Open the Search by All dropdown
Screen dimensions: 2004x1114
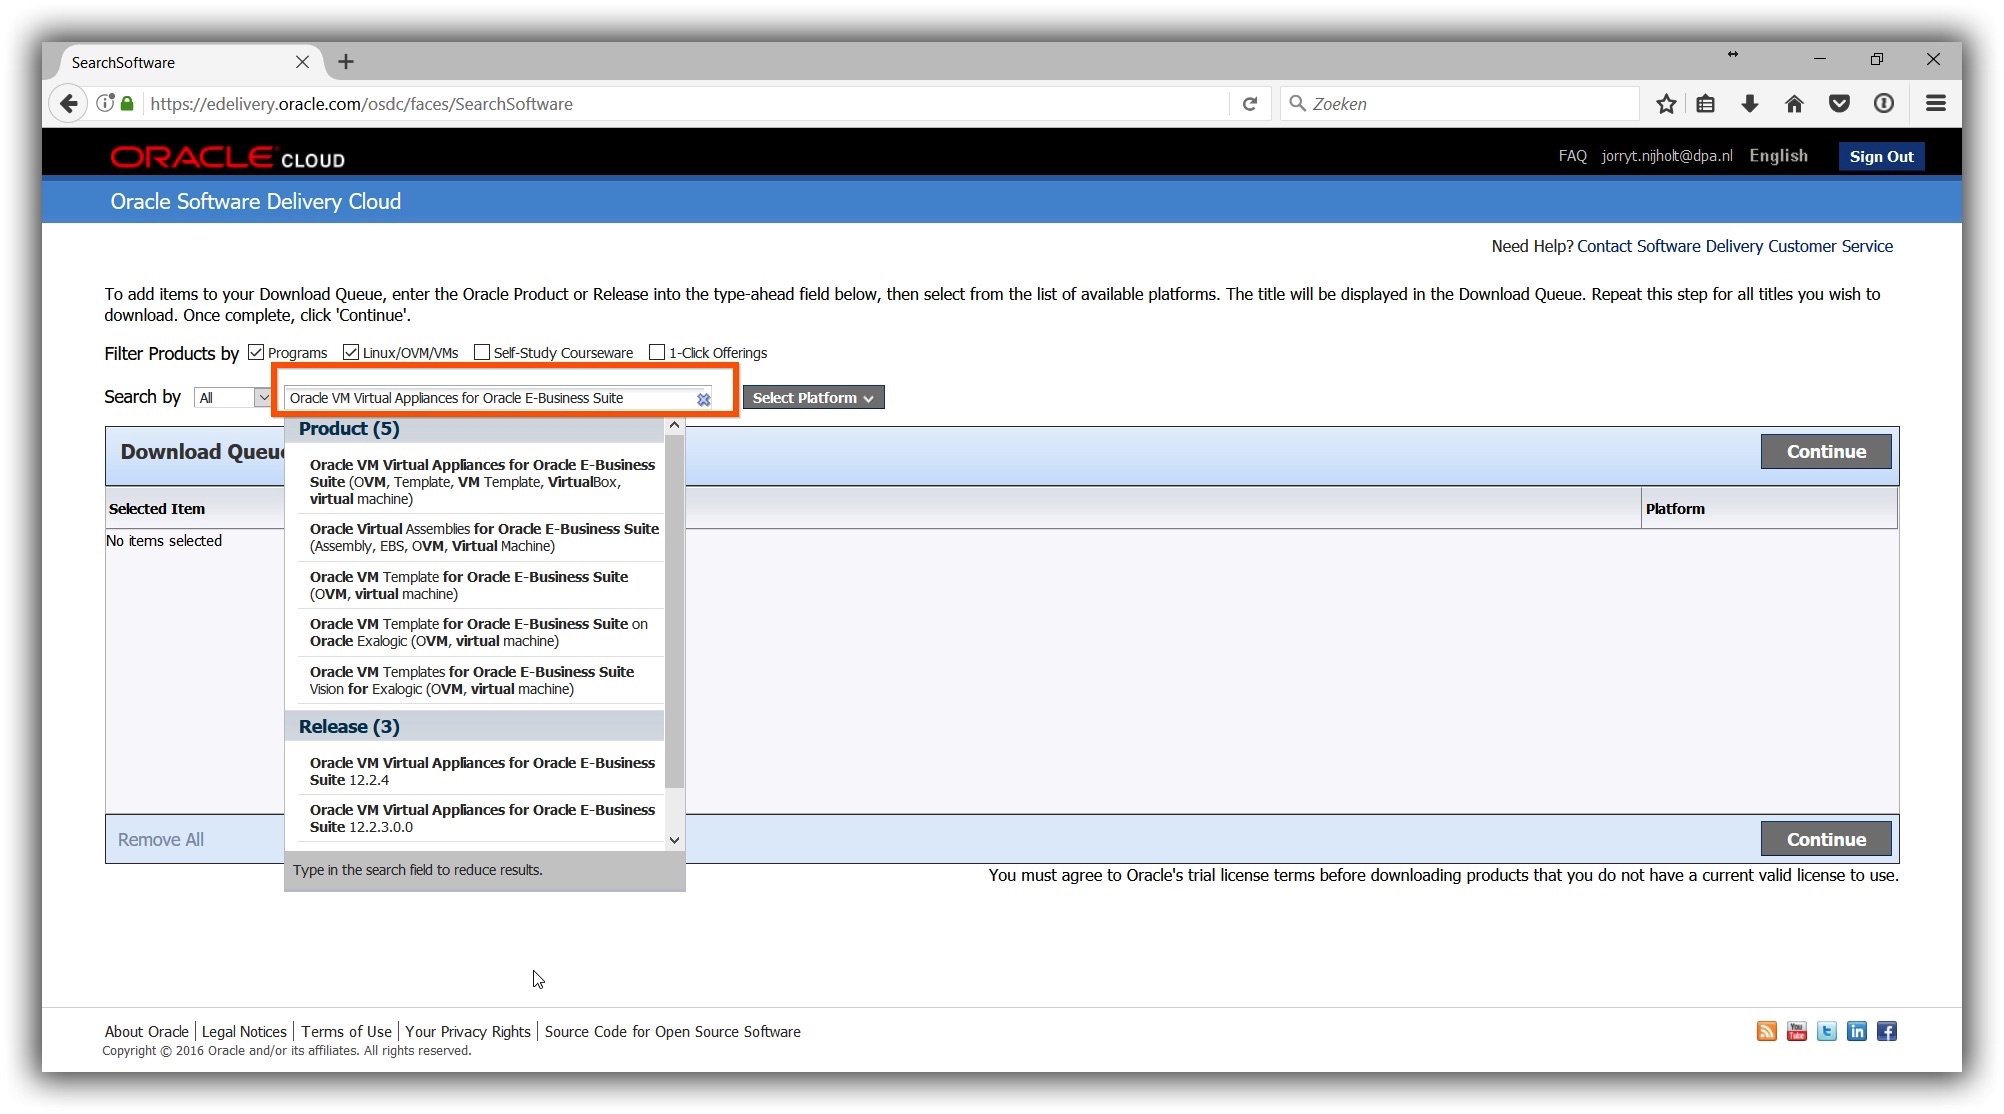point(233,398)
